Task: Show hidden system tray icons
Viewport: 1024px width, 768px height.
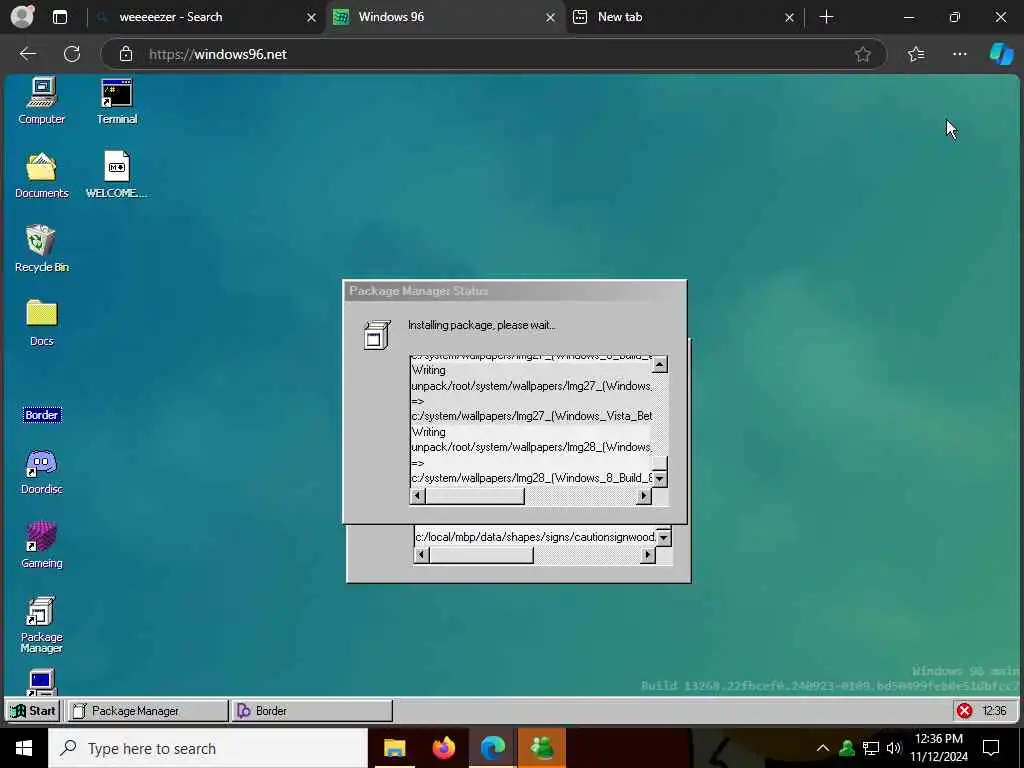Action: [x=823, y=748]
